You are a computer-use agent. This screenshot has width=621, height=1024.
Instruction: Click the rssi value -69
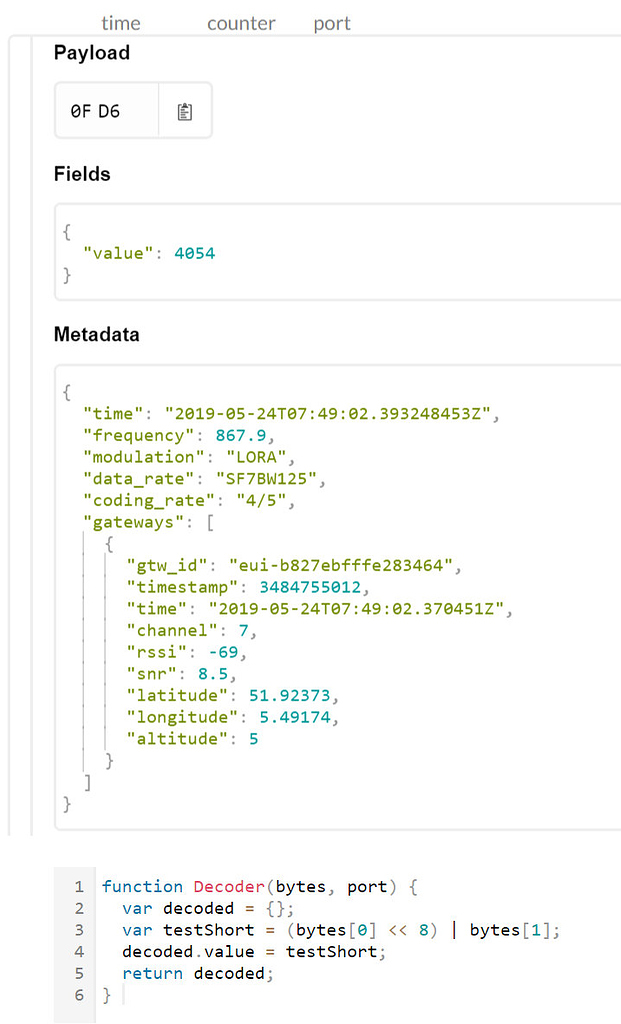(223, 652)
